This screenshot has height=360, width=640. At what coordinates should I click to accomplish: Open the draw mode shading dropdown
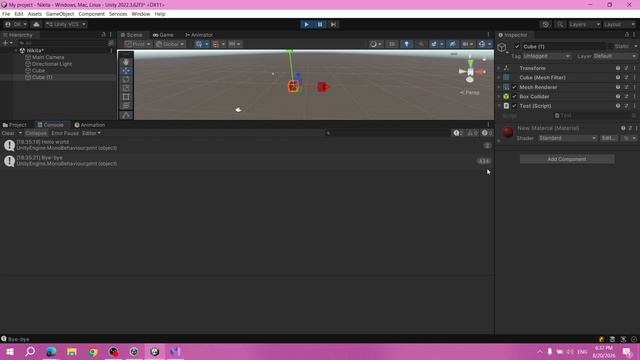tap(376, 44)
